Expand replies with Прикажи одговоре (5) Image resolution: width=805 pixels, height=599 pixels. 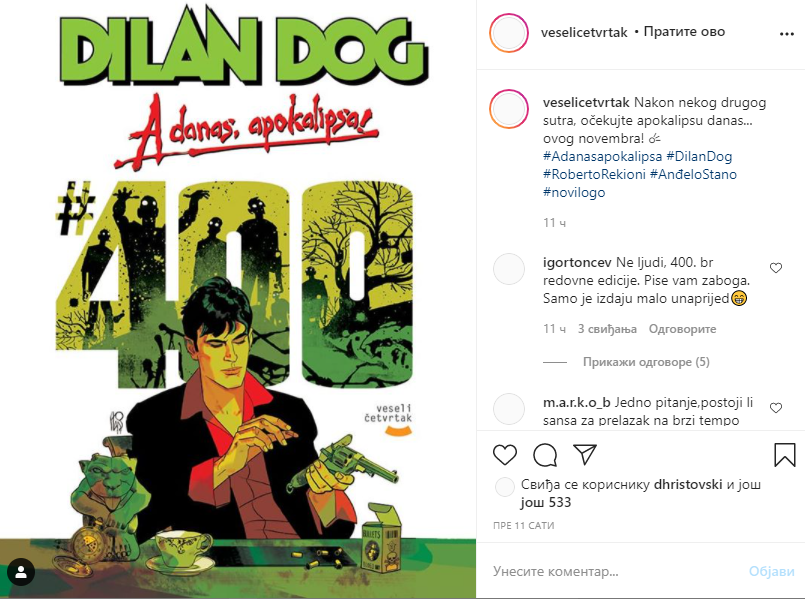point(646,362)
